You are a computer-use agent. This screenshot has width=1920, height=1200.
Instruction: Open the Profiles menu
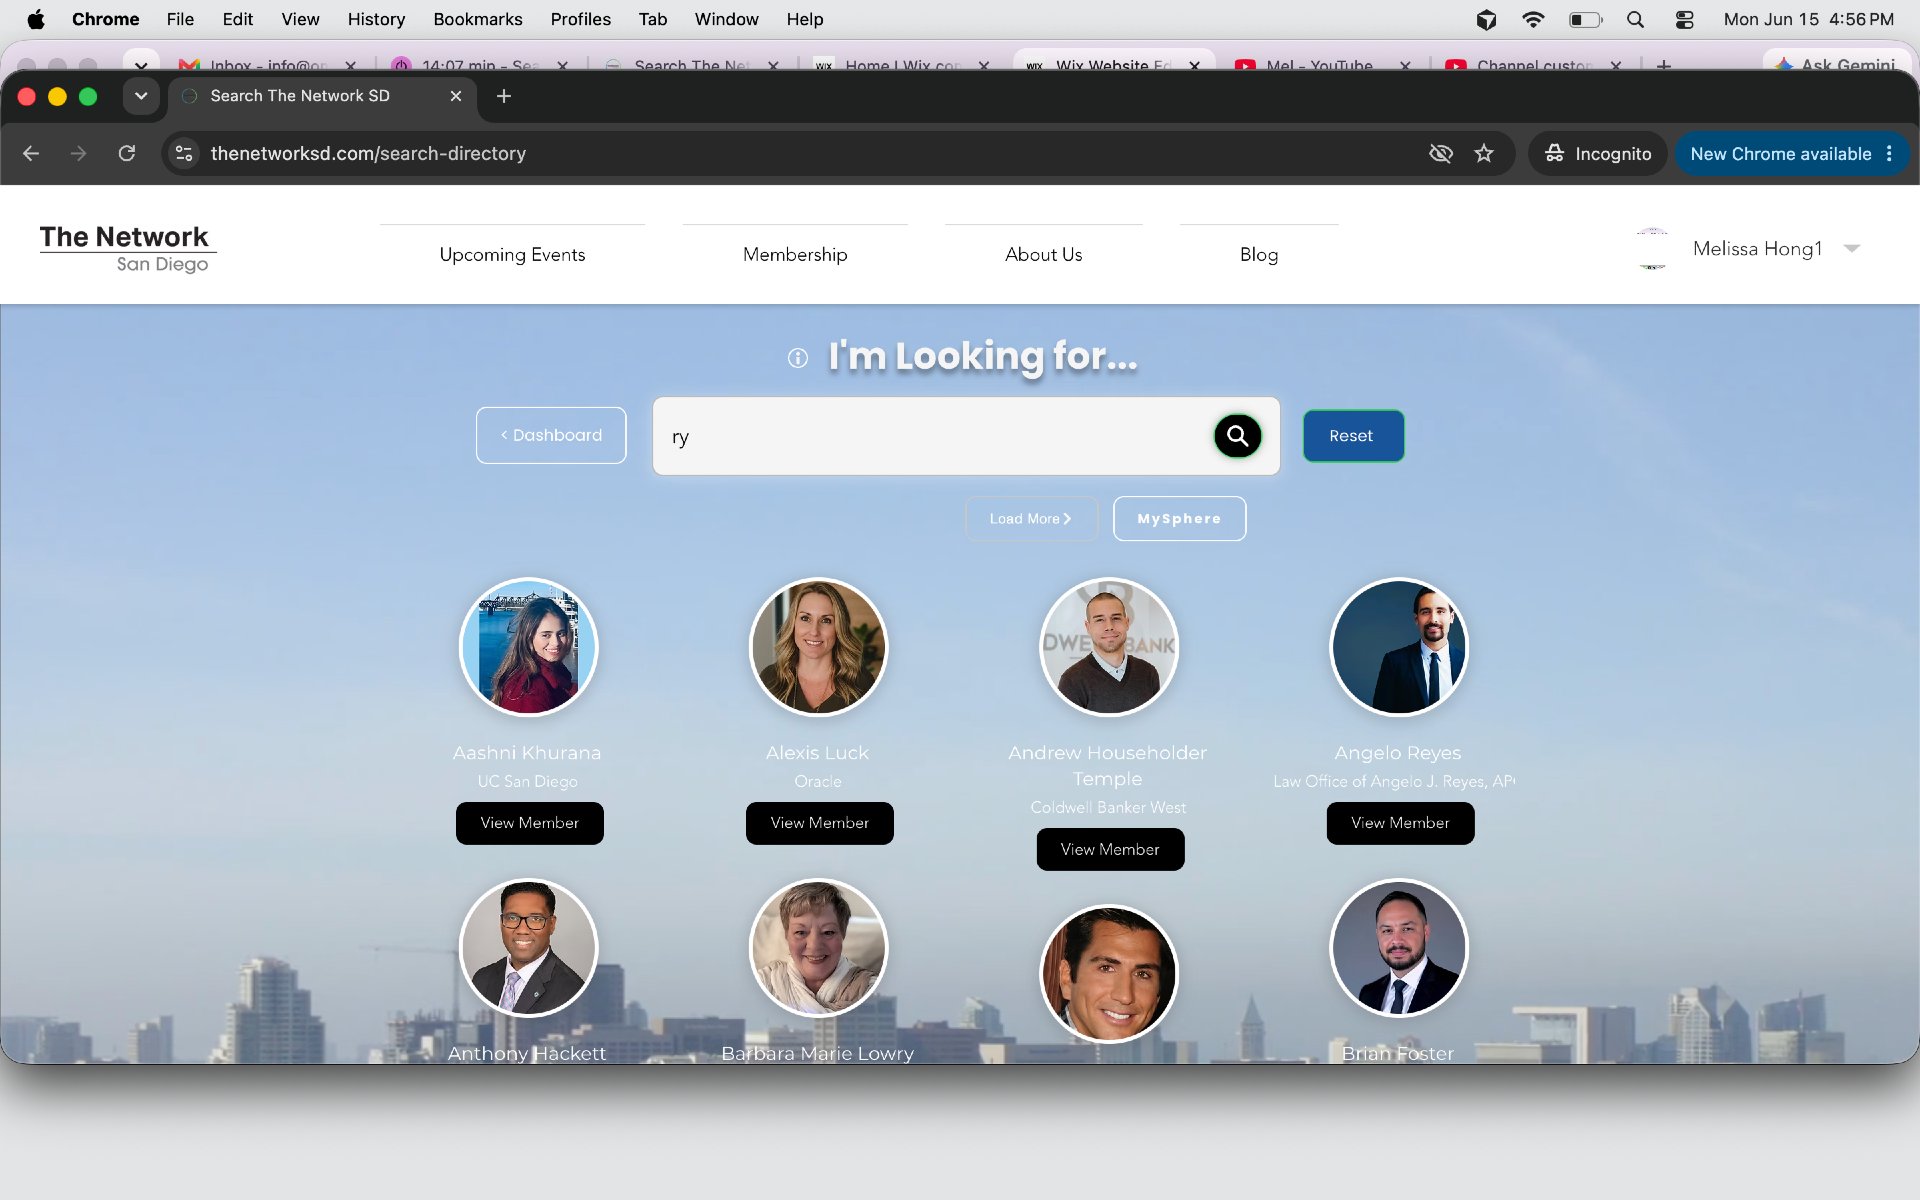(x=580, y=19)
